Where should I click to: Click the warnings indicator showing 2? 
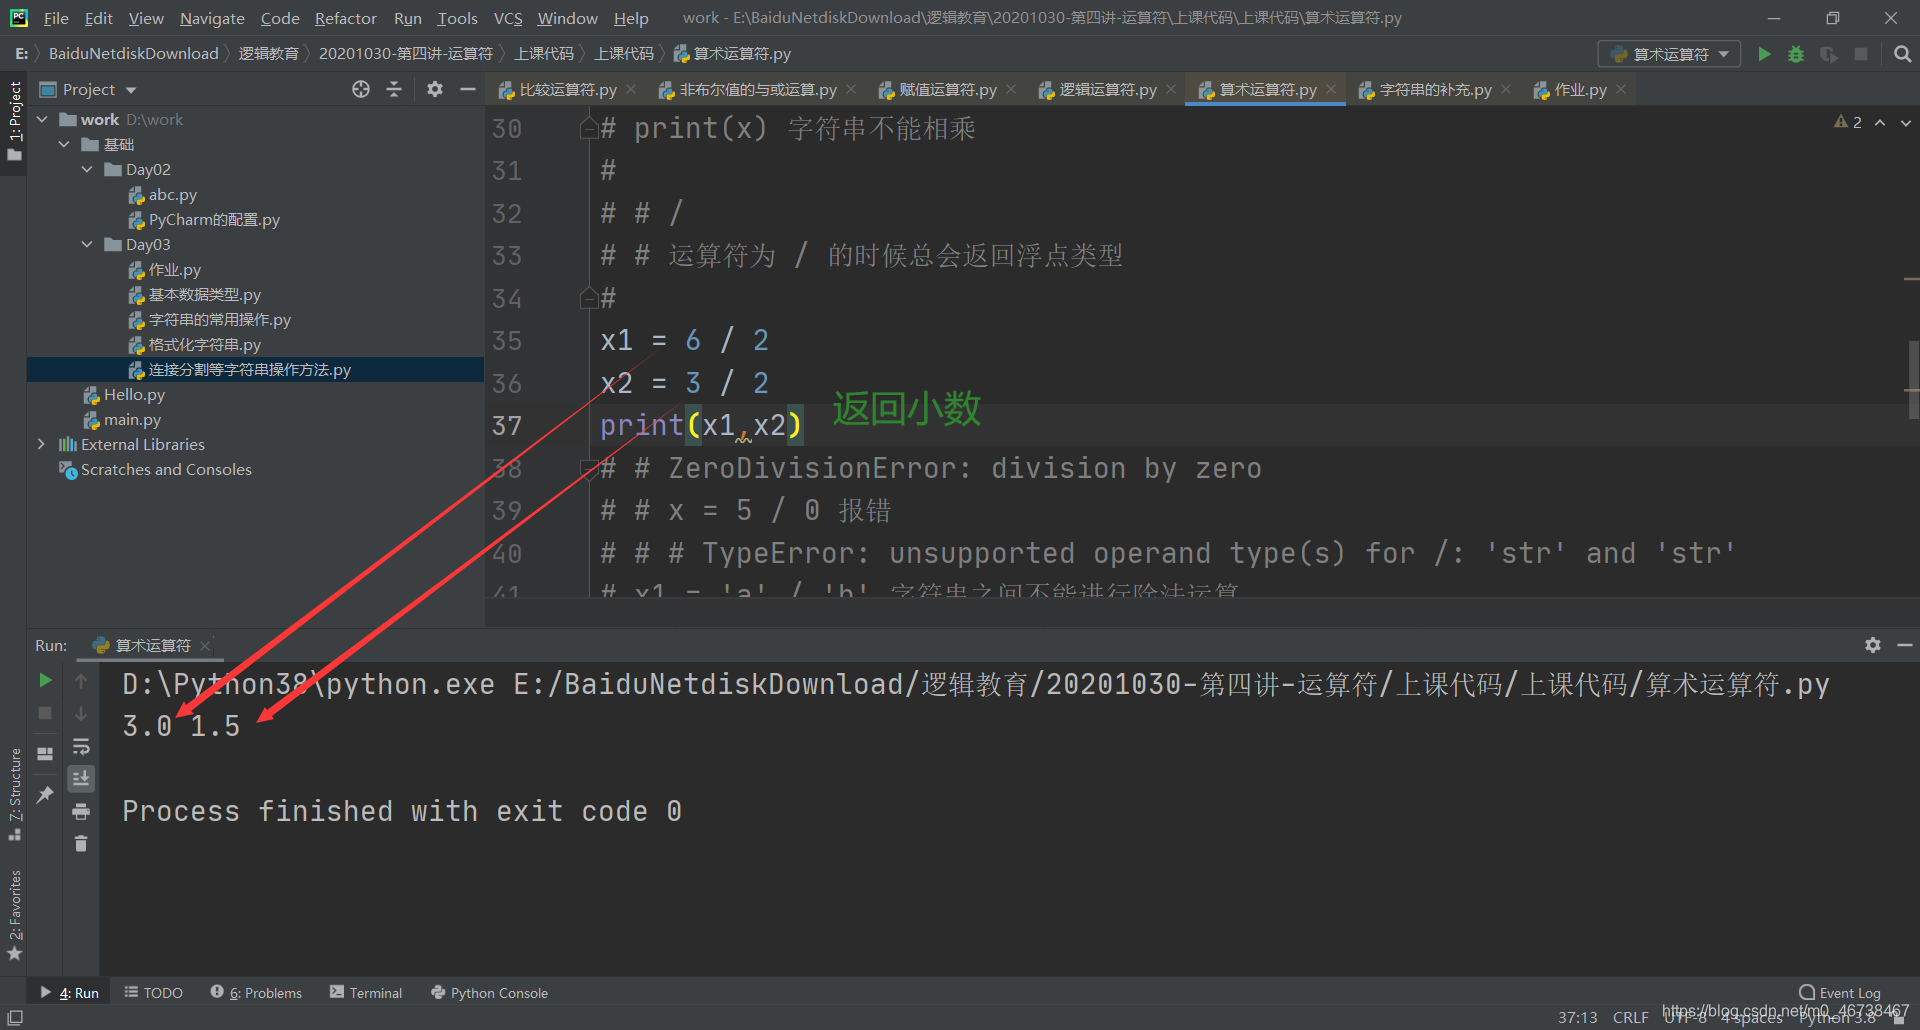coord(1848,122)
